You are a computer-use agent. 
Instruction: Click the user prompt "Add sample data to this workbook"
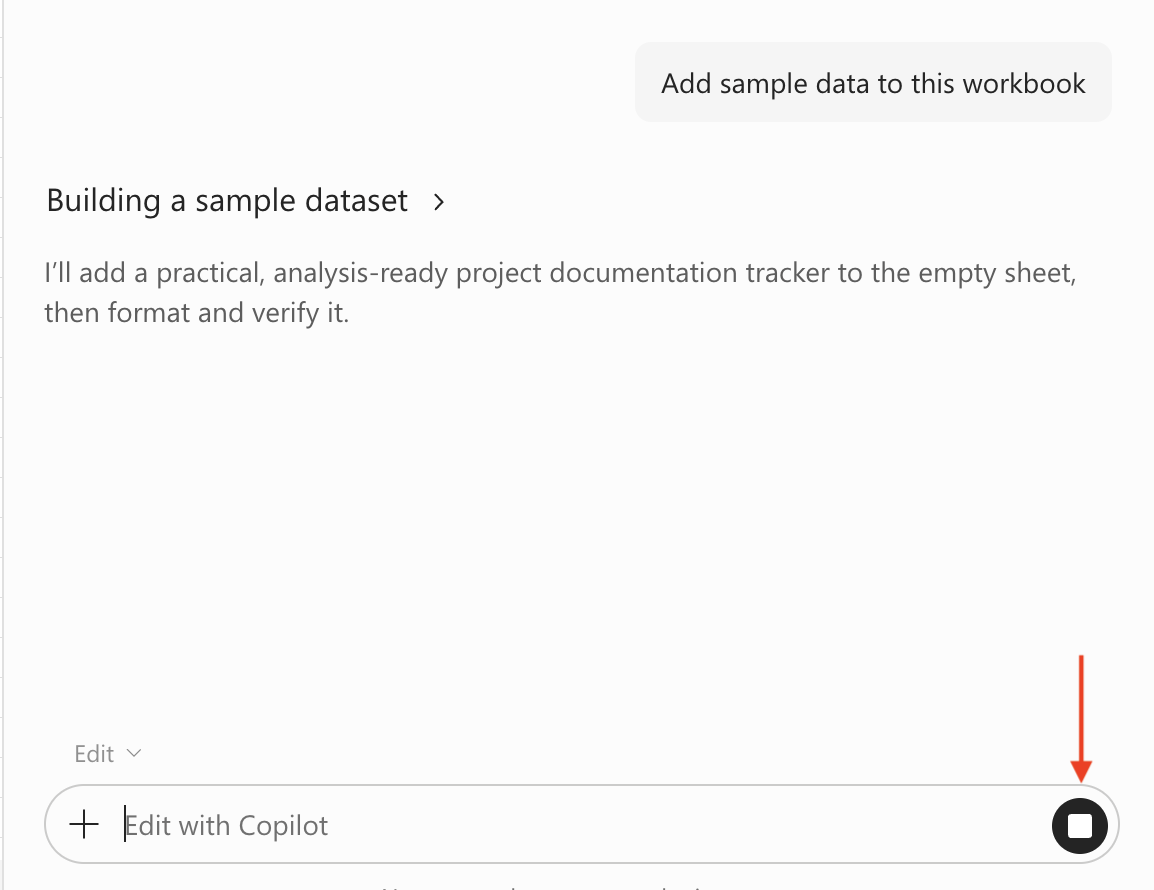coord(873,83)
